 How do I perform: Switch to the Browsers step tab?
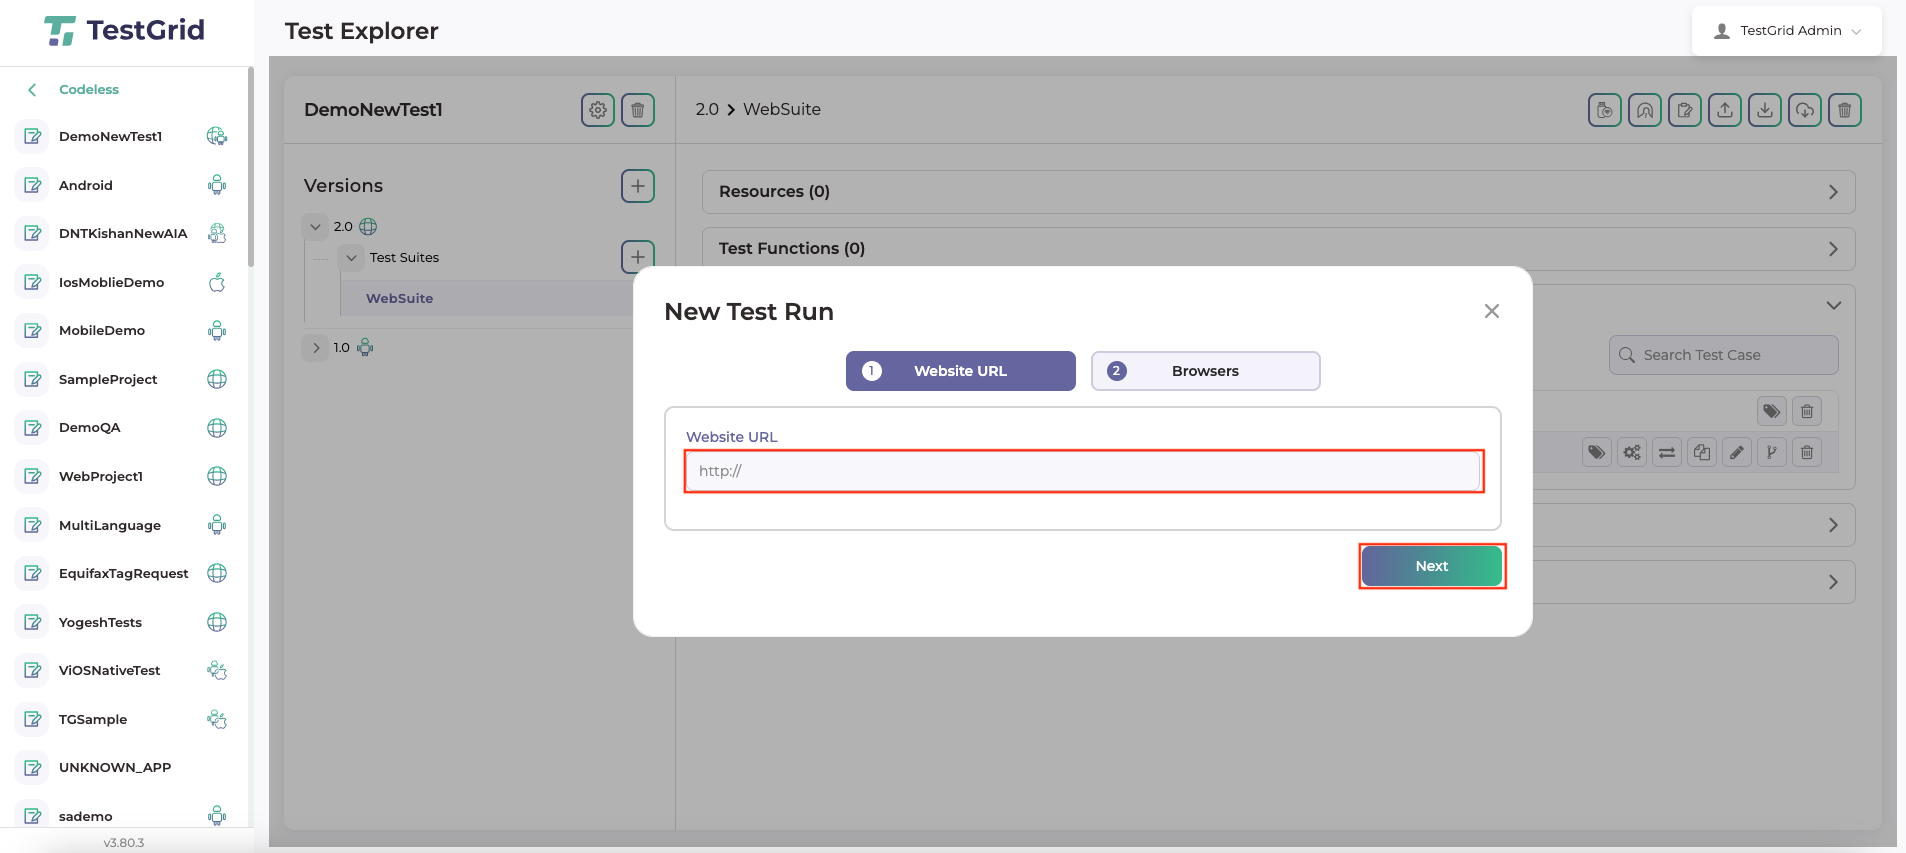1205,371
